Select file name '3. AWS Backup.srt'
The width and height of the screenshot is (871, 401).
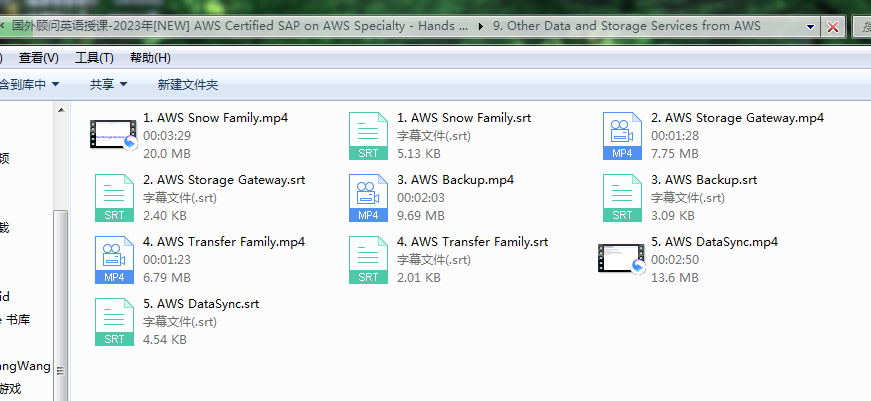click(704, 180)
